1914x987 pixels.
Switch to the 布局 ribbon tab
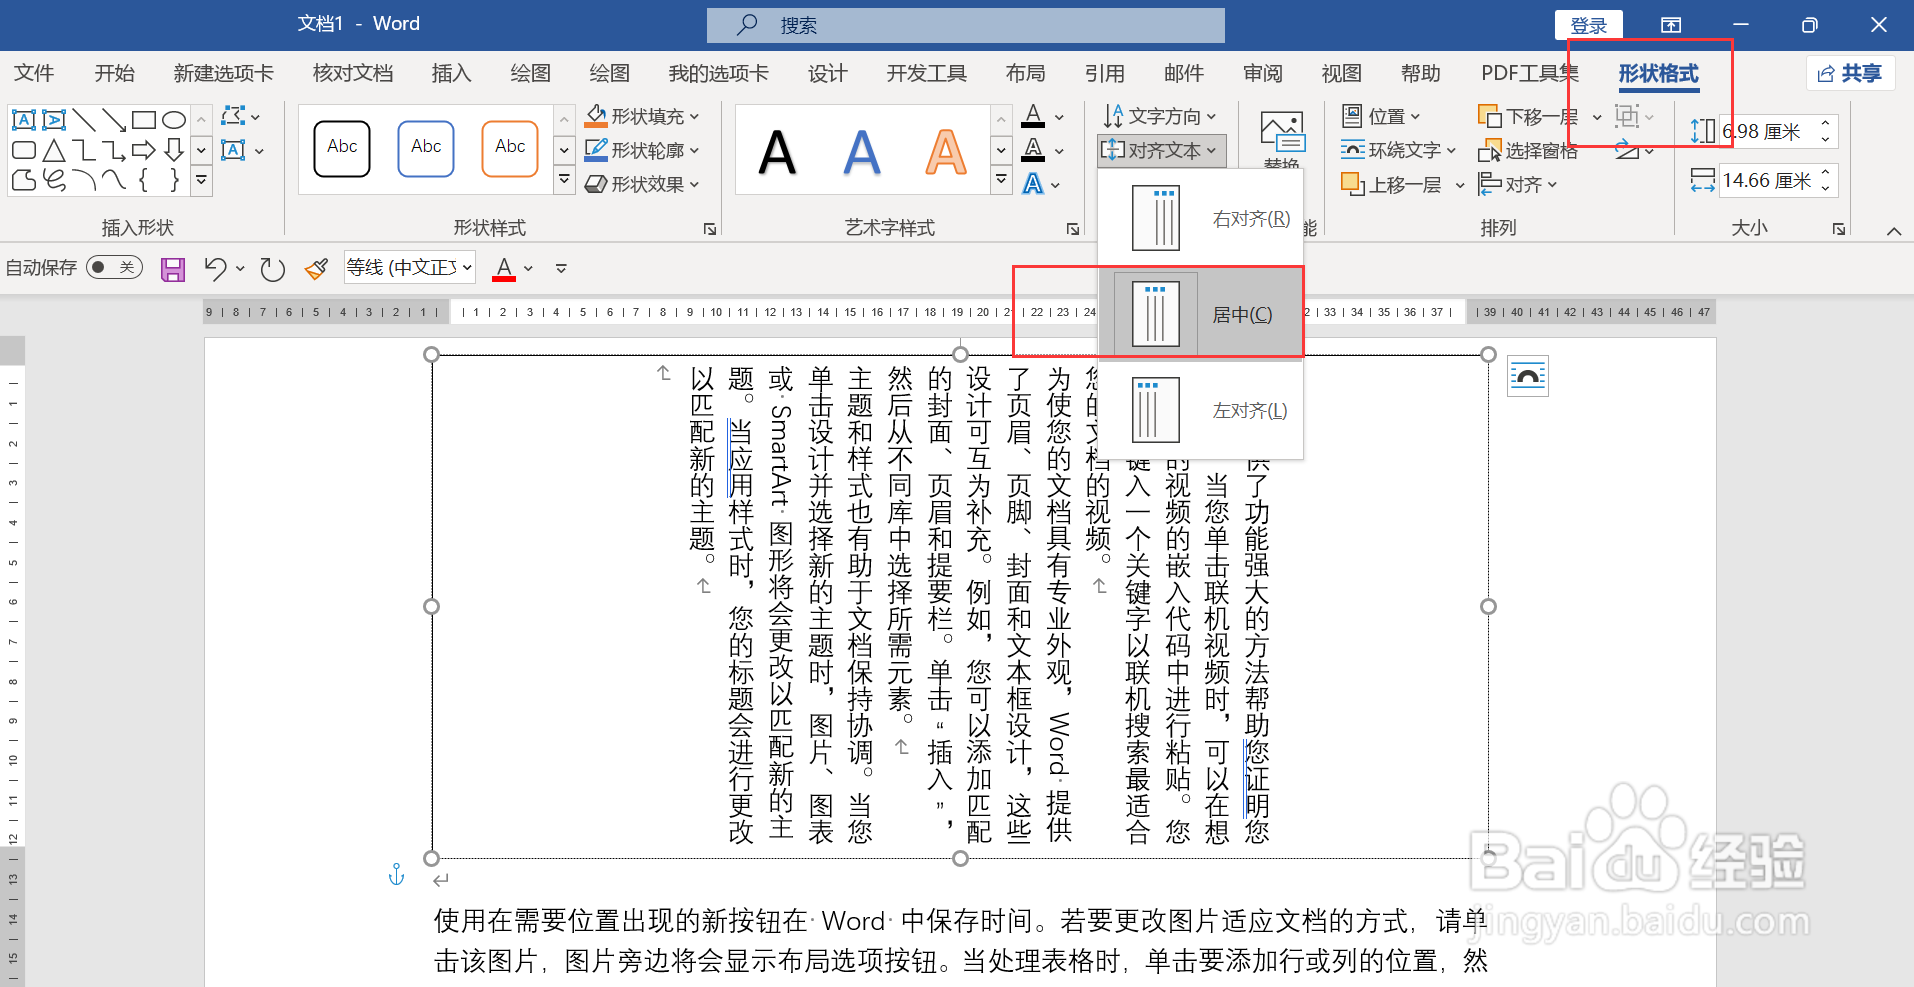coord(1025,73)
